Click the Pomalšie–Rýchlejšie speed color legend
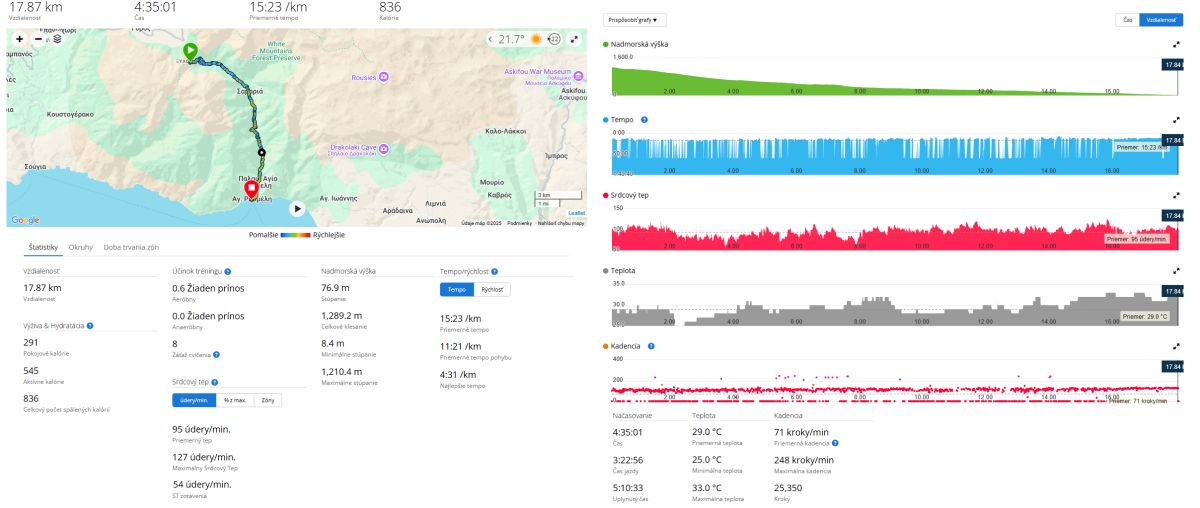 tap(296, 235)
